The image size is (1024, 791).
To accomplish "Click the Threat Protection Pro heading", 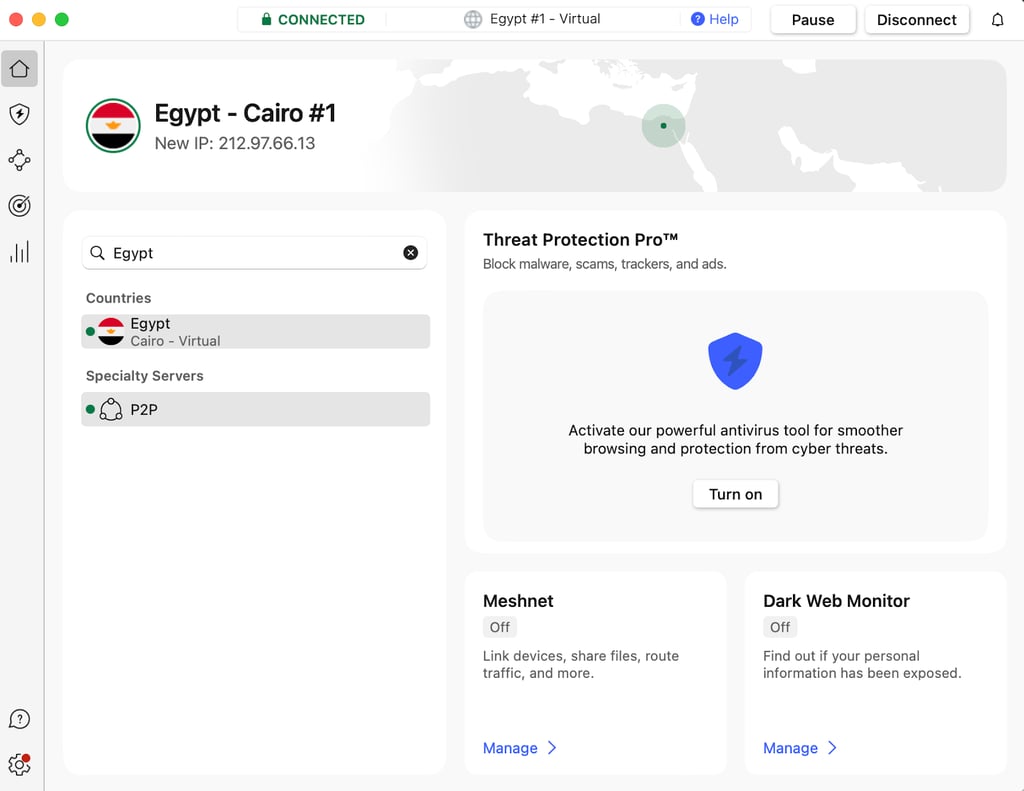I will 580,240.
